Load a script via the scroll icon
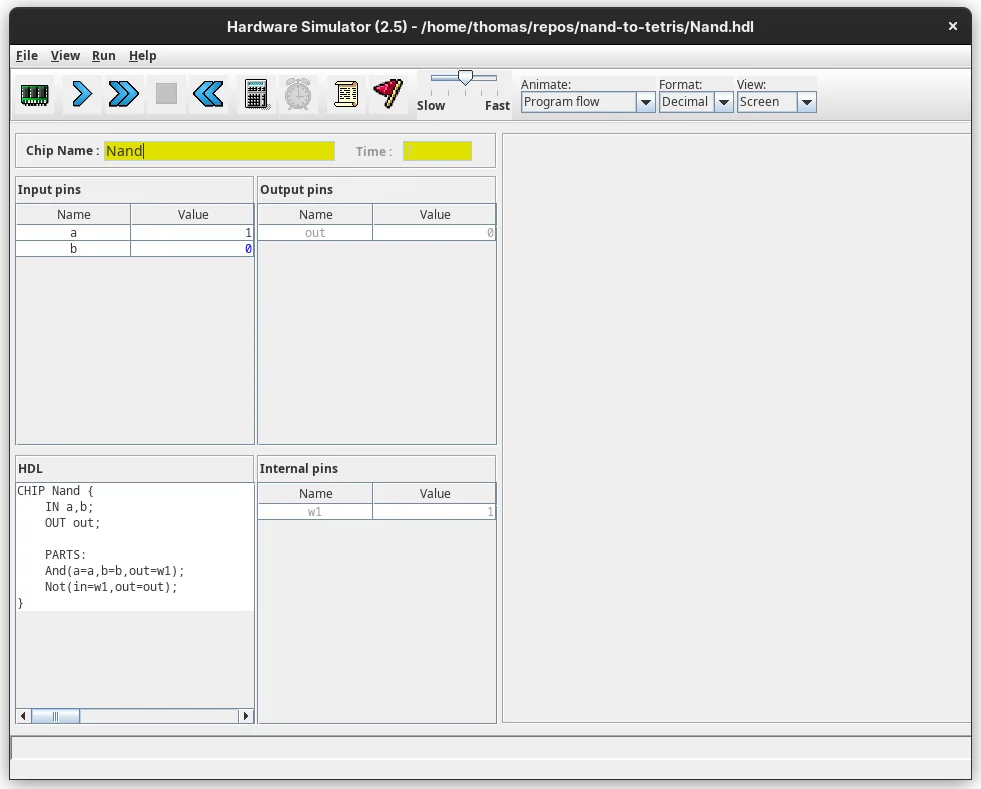 click(x=346, y=95)
